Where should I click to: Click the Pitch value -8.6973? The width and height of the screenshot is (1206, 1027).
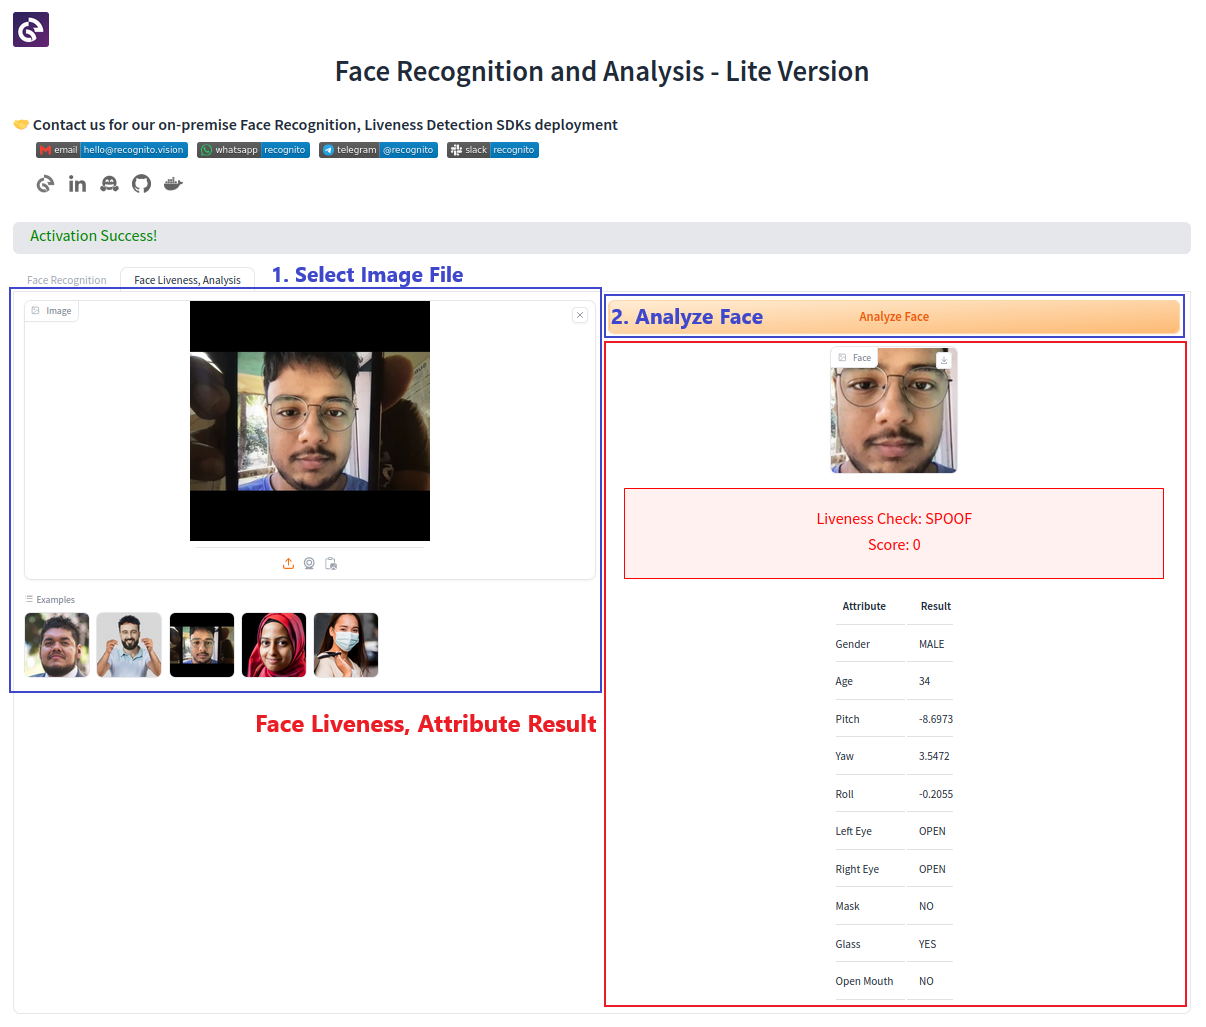tap(936, 719)
